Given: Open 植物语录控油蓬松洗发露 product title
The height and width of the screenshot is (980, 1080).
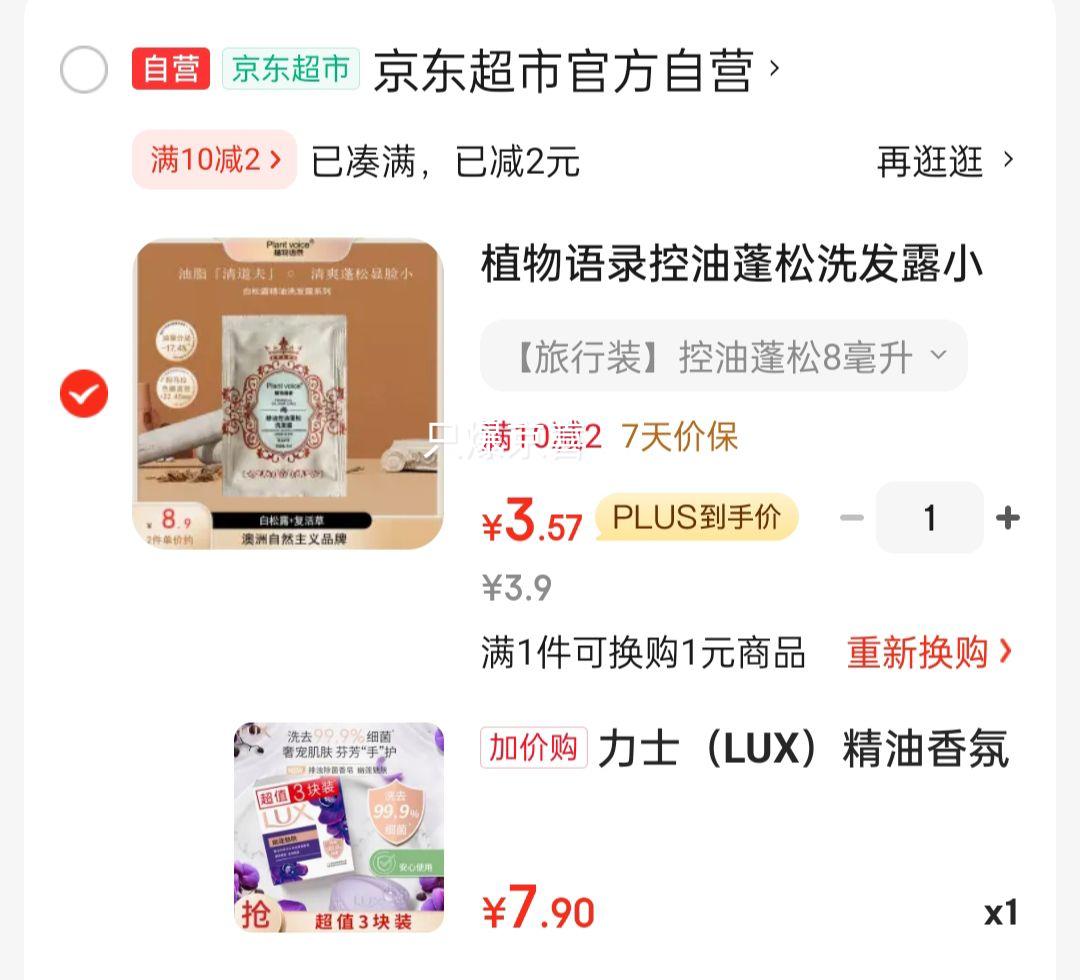Looking at the screenshot, I should point(731,264).
